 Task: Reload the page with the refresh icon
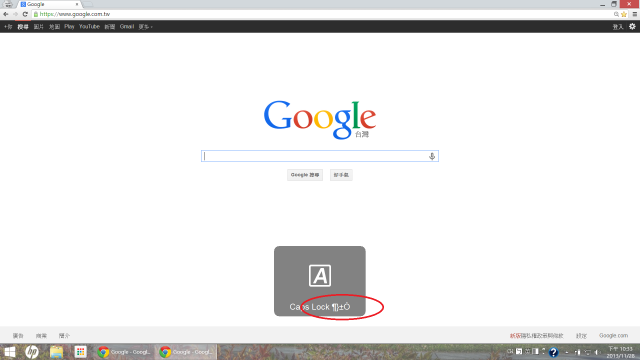(25, 14)
